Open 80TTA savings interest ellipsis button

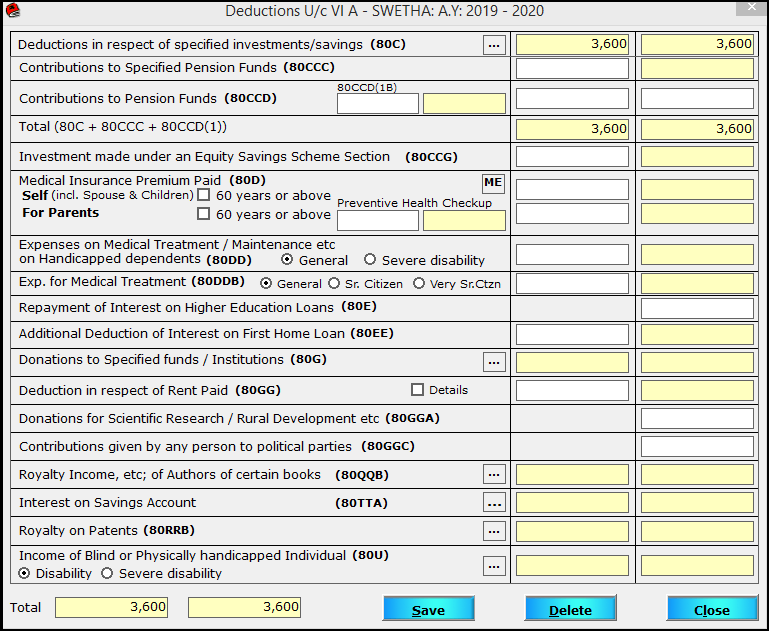(x=494, y=503)
